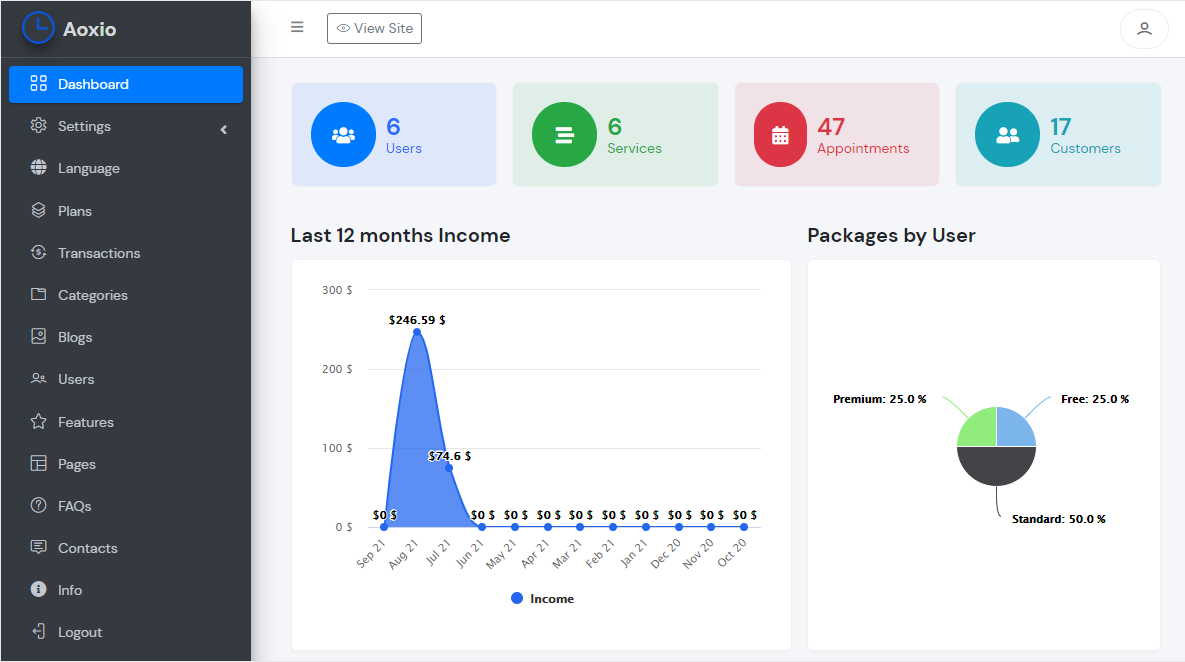
Task: Expand the Settings menu chevron arrow
Action: coord(224,129)
